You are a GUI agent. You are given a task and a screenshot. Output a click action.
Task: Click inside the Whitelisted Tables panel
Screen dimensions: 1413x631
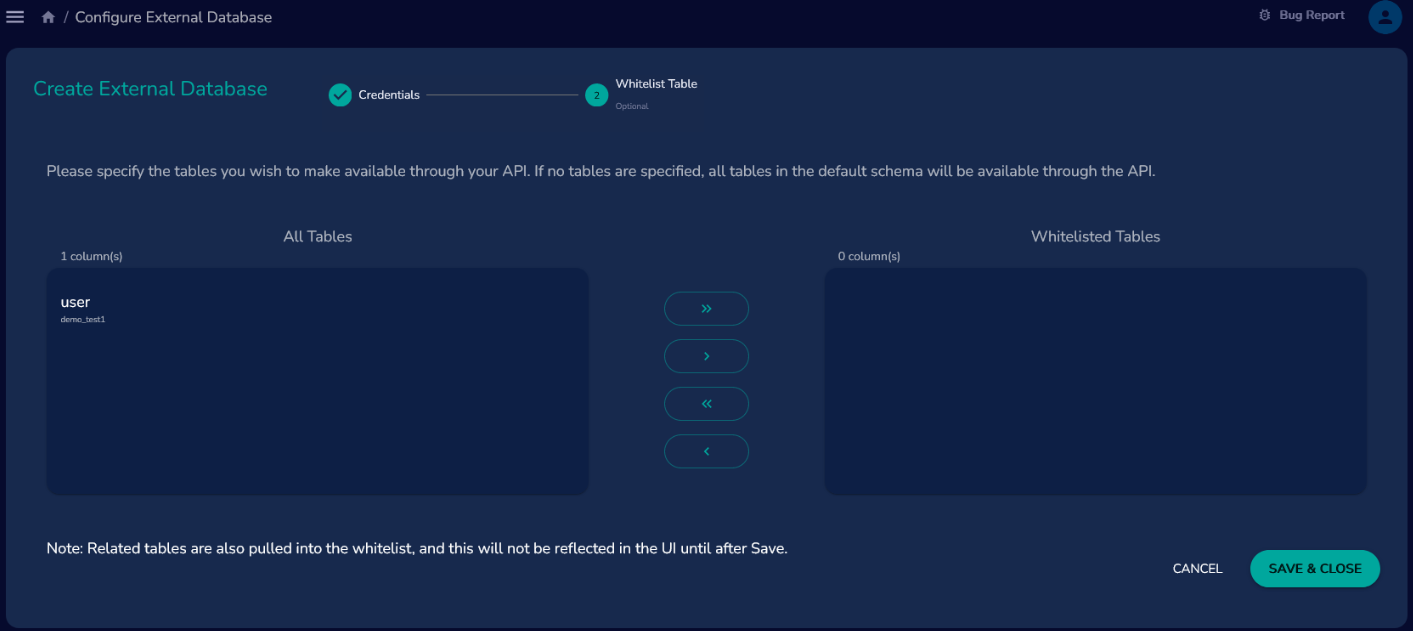point(1095,380)
